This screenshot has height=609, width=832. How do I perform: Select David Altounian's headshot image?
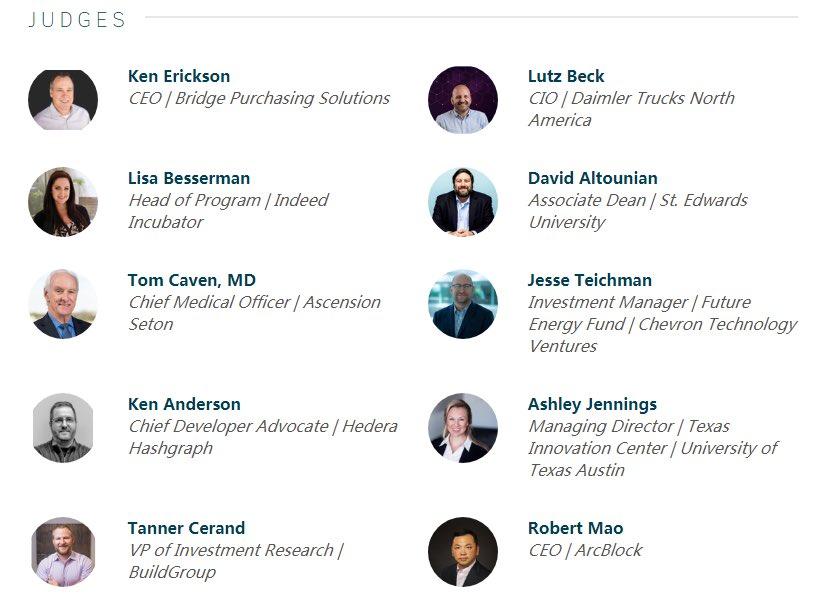[x=463, y=202]
